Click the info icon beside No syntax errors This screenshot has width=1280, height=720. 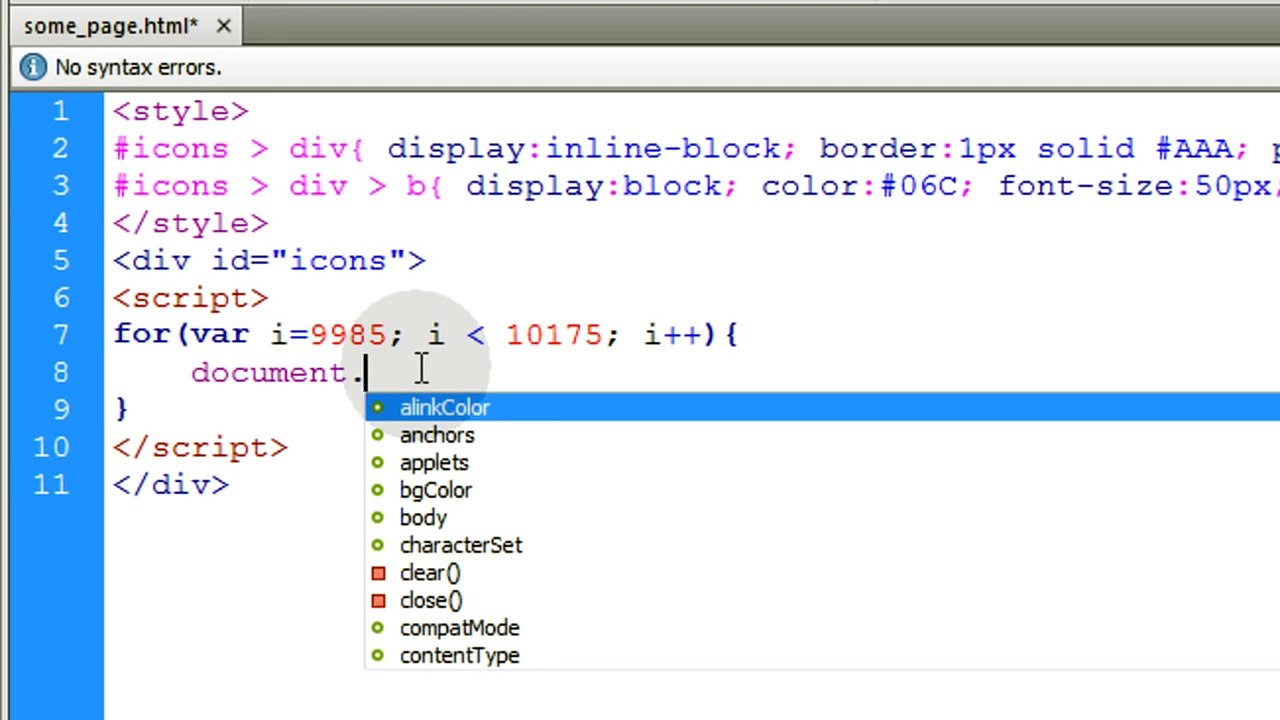pyautogui.click(x=33, y=67)
